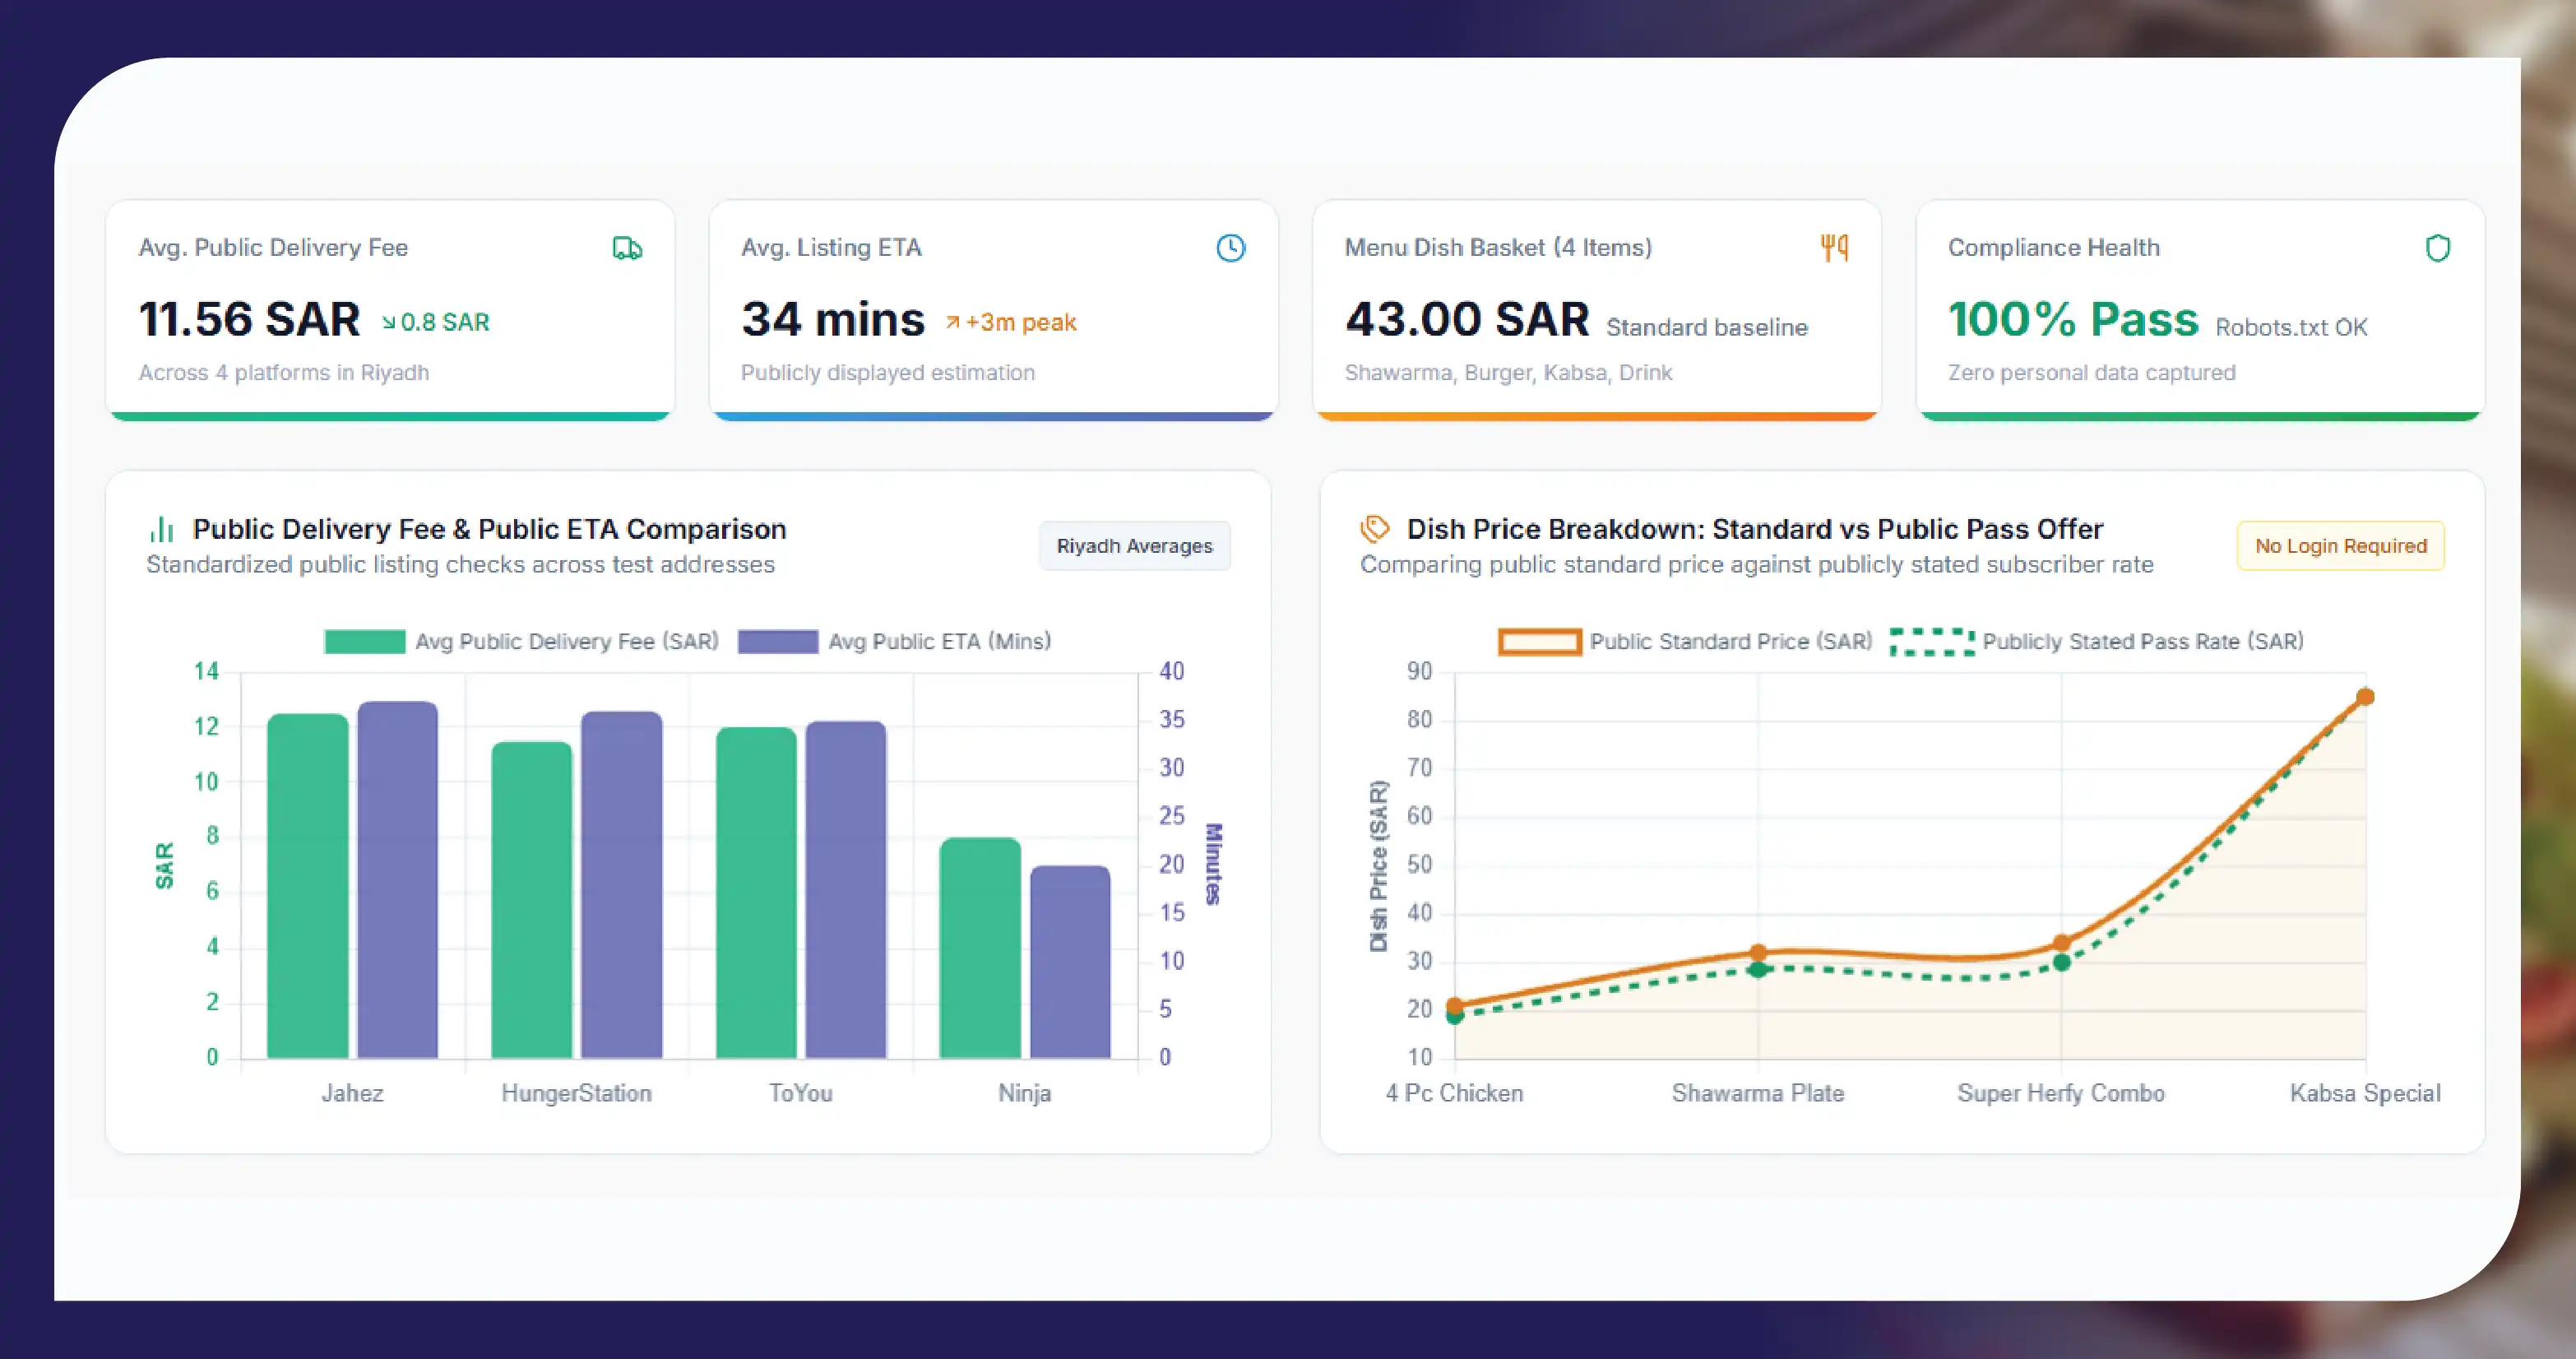Click Jahez purple ETA bar
Image resolution: width=2576 pixels, height=1359 pixels.
[398, 879]
